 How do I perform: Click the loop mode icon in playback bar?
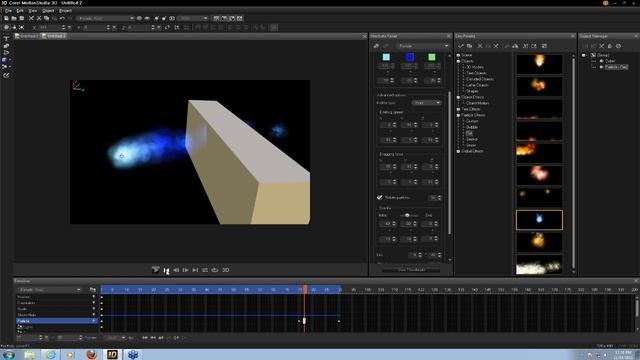(x=215, y=270)
